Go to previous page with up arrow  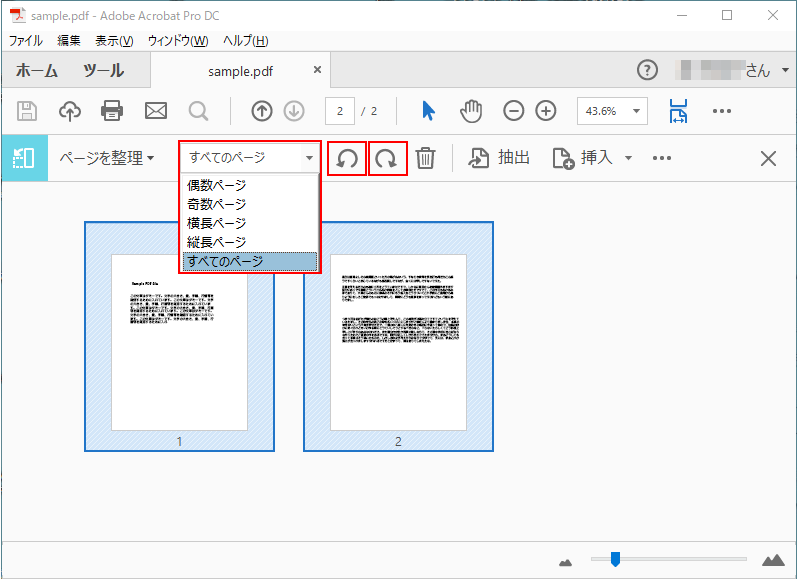(x=262, y=111)
